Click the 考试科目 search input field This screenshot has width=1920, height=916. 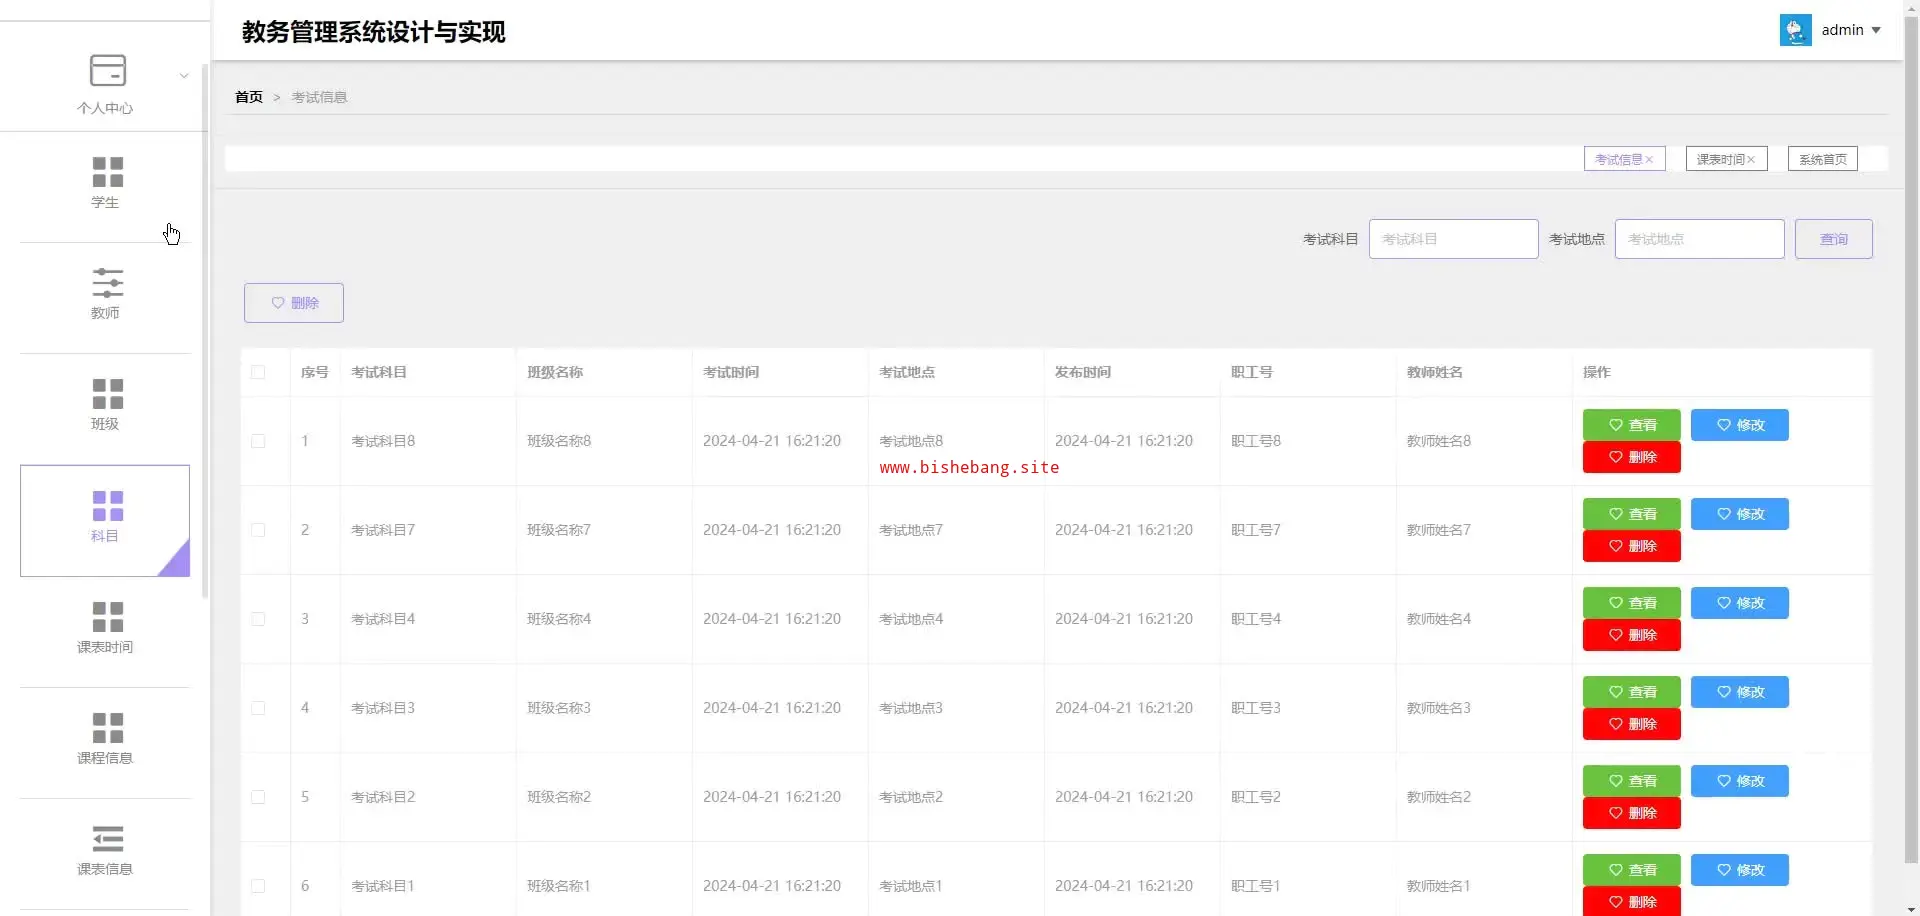point(1453,239)
